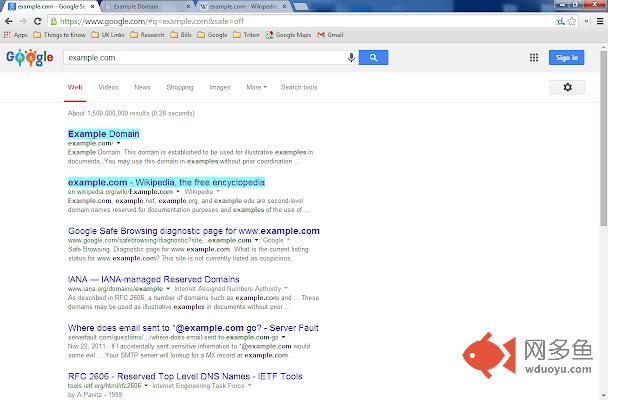This screenshot has height=400, width=640.
Task: Click the voice search microphone icon
Action: click(x=351, y=58)
